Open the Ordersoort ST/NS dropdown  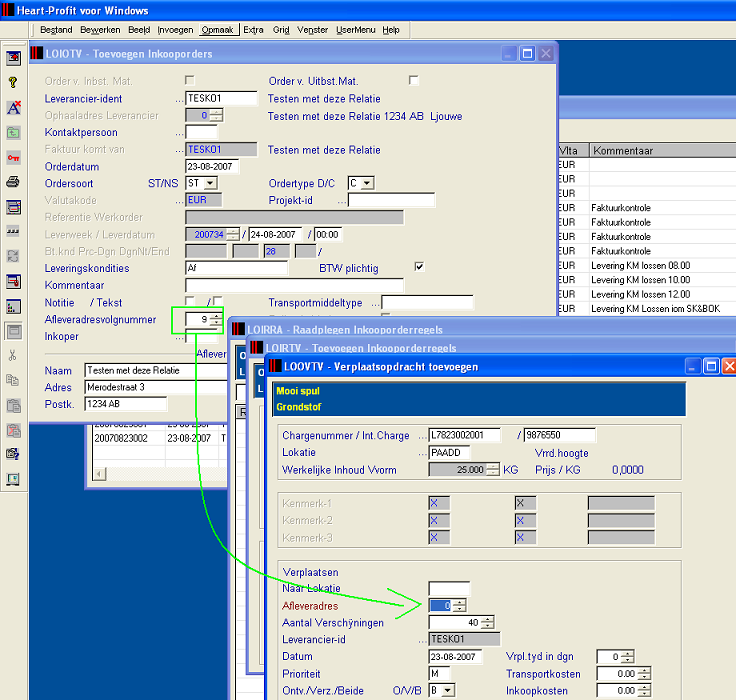click(211, 183)
